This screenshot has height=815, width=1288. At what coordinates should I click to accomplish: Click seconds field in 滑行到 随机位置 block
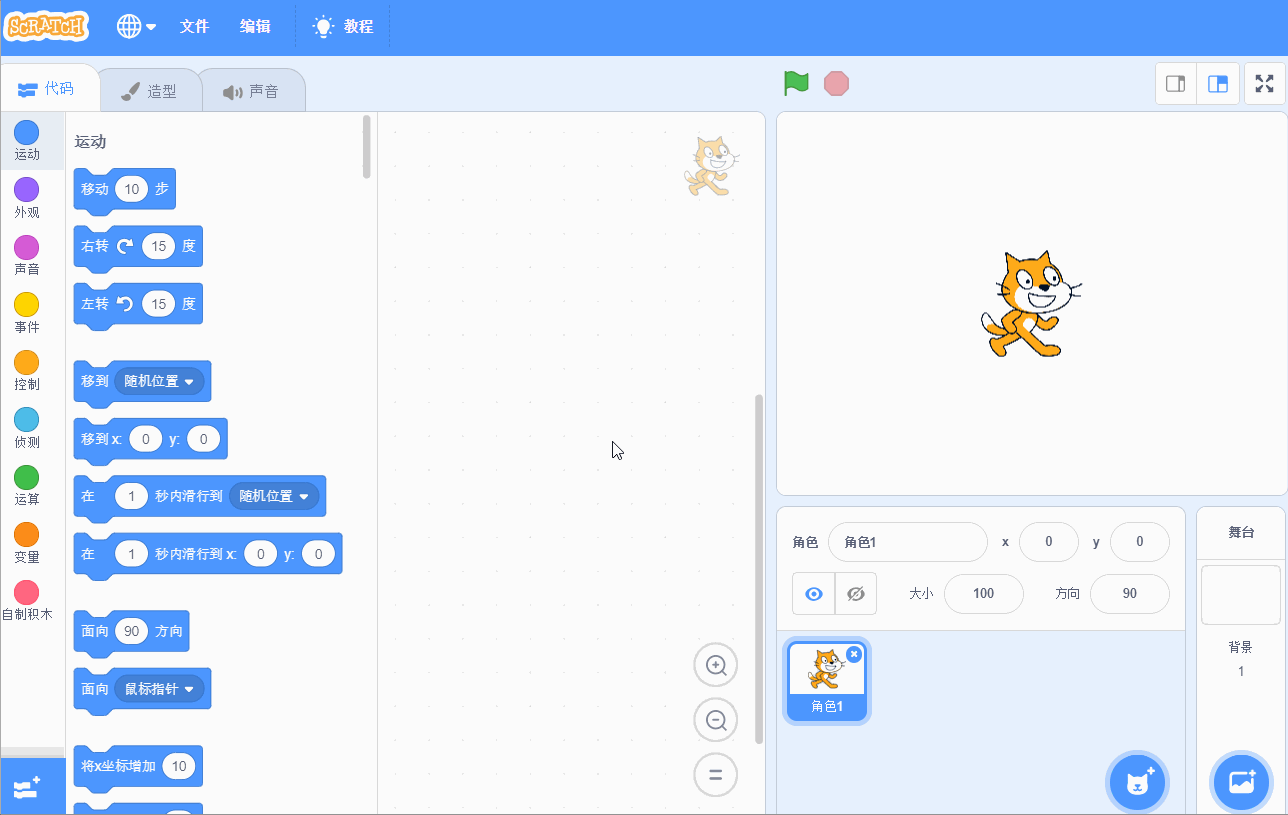(x=131, y=496)
